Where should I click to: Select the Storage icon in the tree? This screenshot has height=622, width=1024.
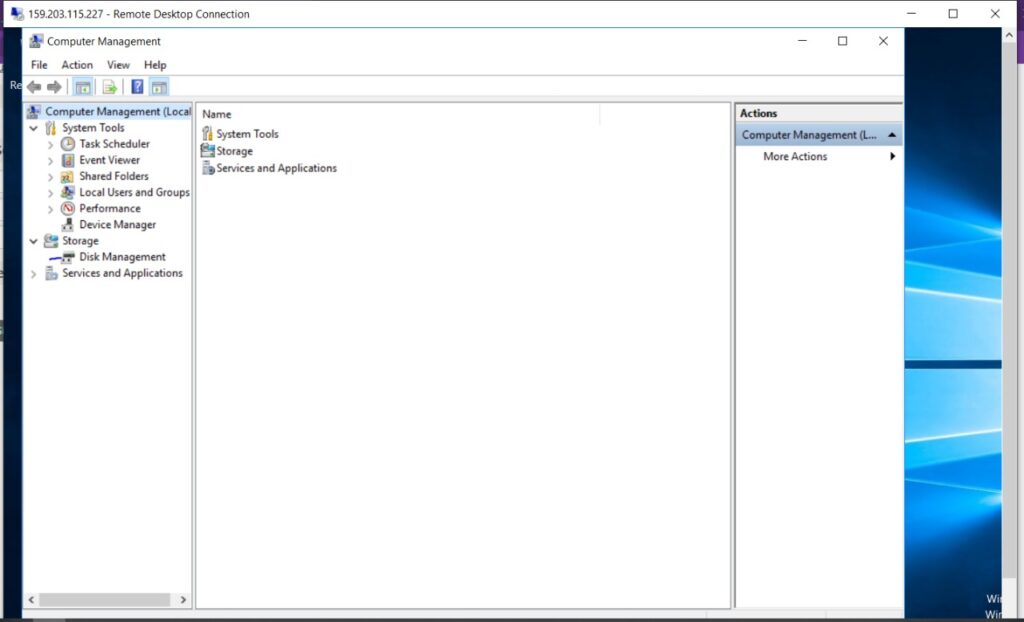[51, 241]
